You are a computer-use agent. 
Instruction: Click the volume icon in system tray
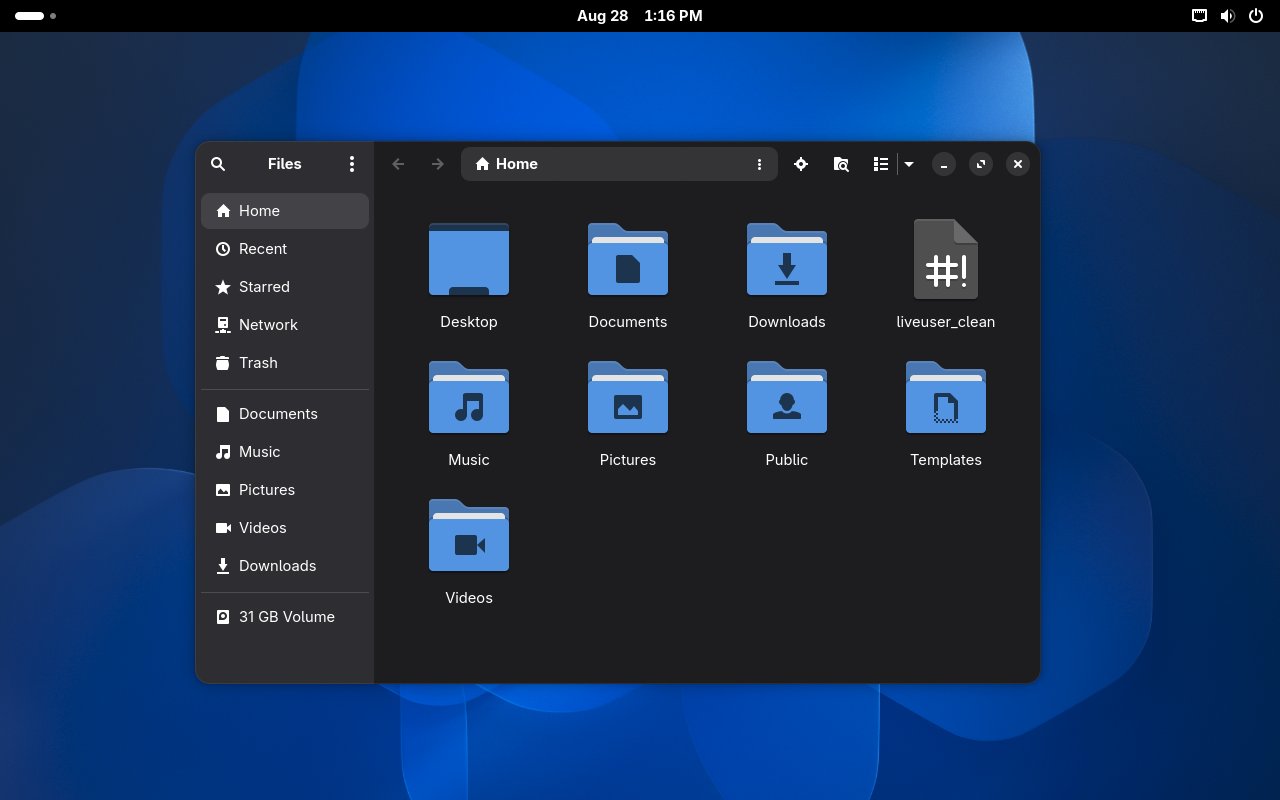coord(1228,16)
